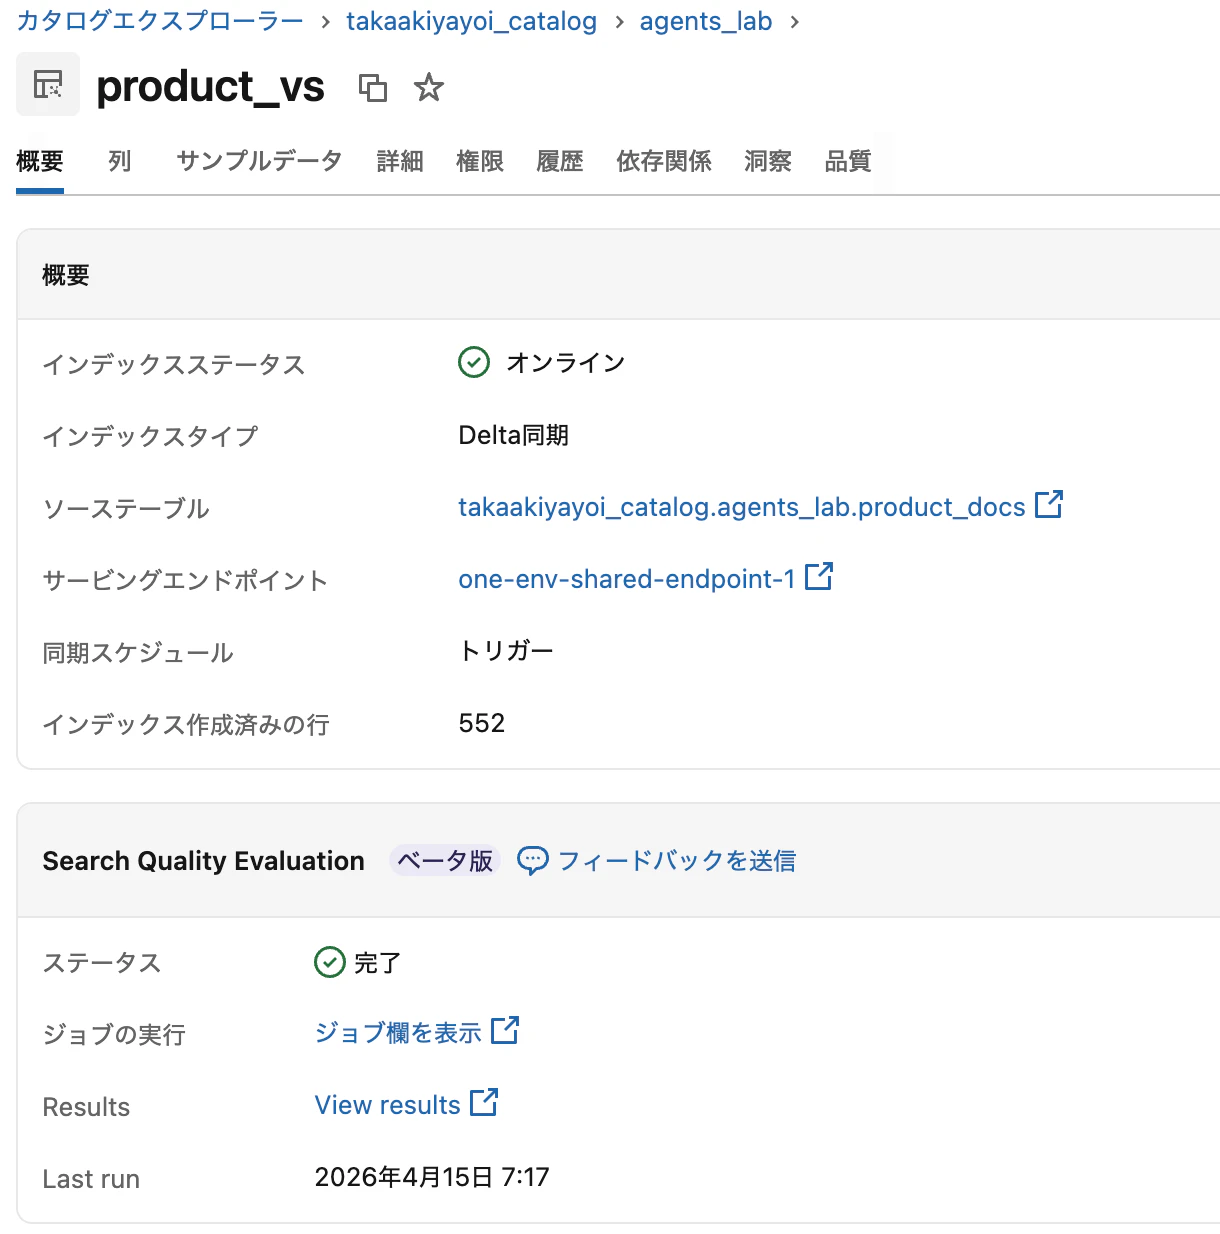
Task: Go back to カタログエクスプローラー
Action: pyautogui.click(x=157, y=21)
